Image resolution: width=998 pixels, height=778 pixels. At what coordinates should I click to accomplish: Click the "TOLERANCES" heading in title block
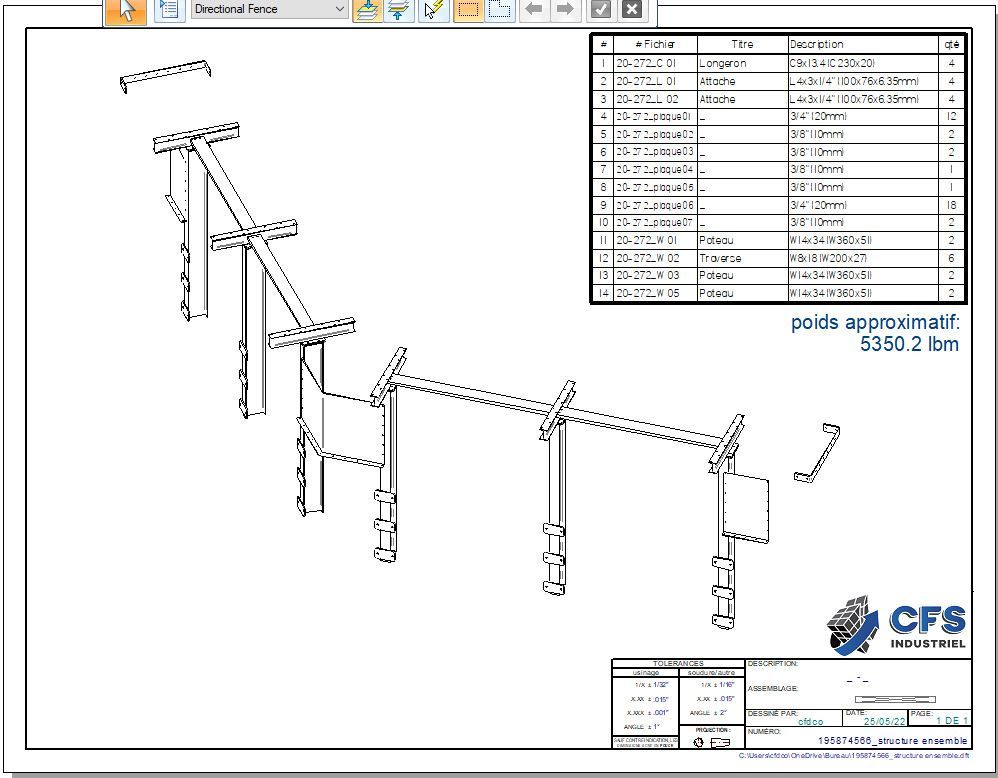coord(678,663)
